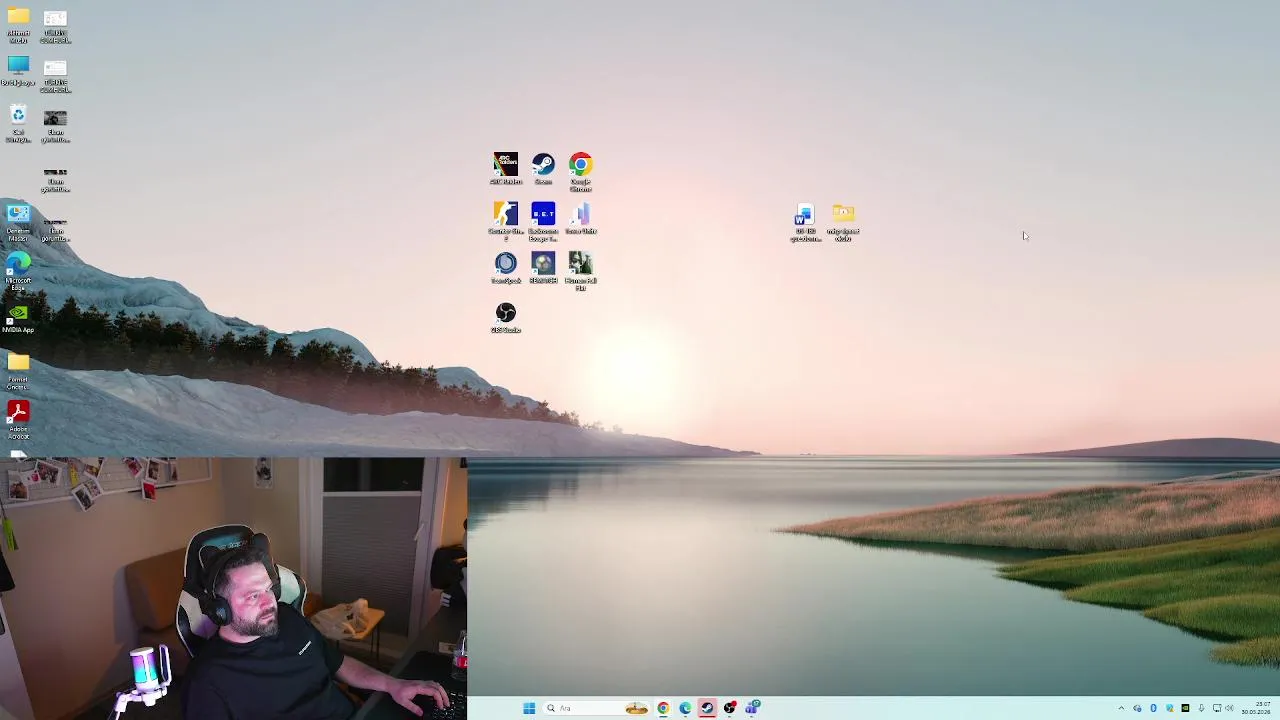Click the Bluetooth tray icon
1280x720 pixels.
(1153, 708)
